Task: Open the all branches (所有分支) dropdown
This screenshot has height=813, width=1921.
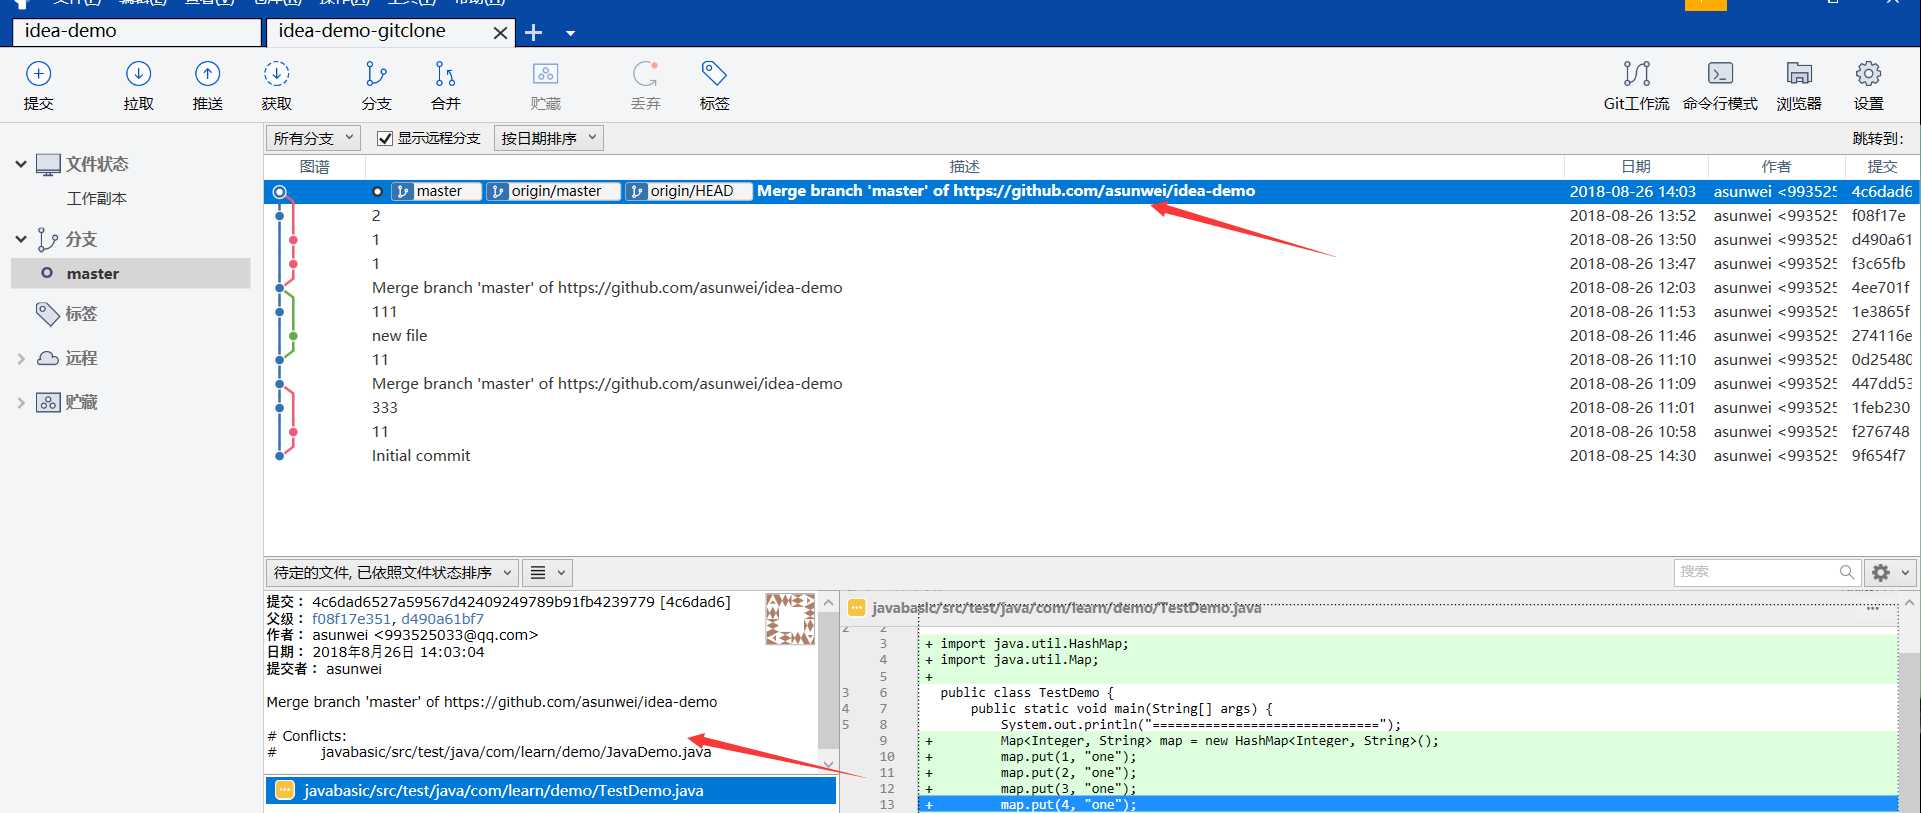Action: click(313, 138)
